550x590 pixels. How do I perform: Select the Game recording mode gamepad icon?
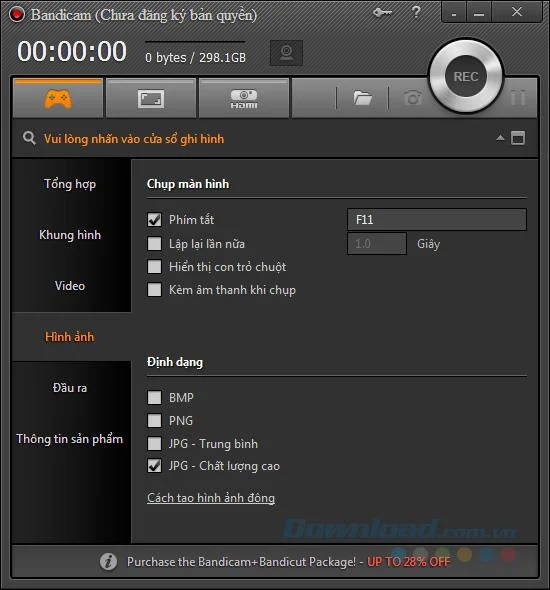pyautogui.click(x=58, y=99)
